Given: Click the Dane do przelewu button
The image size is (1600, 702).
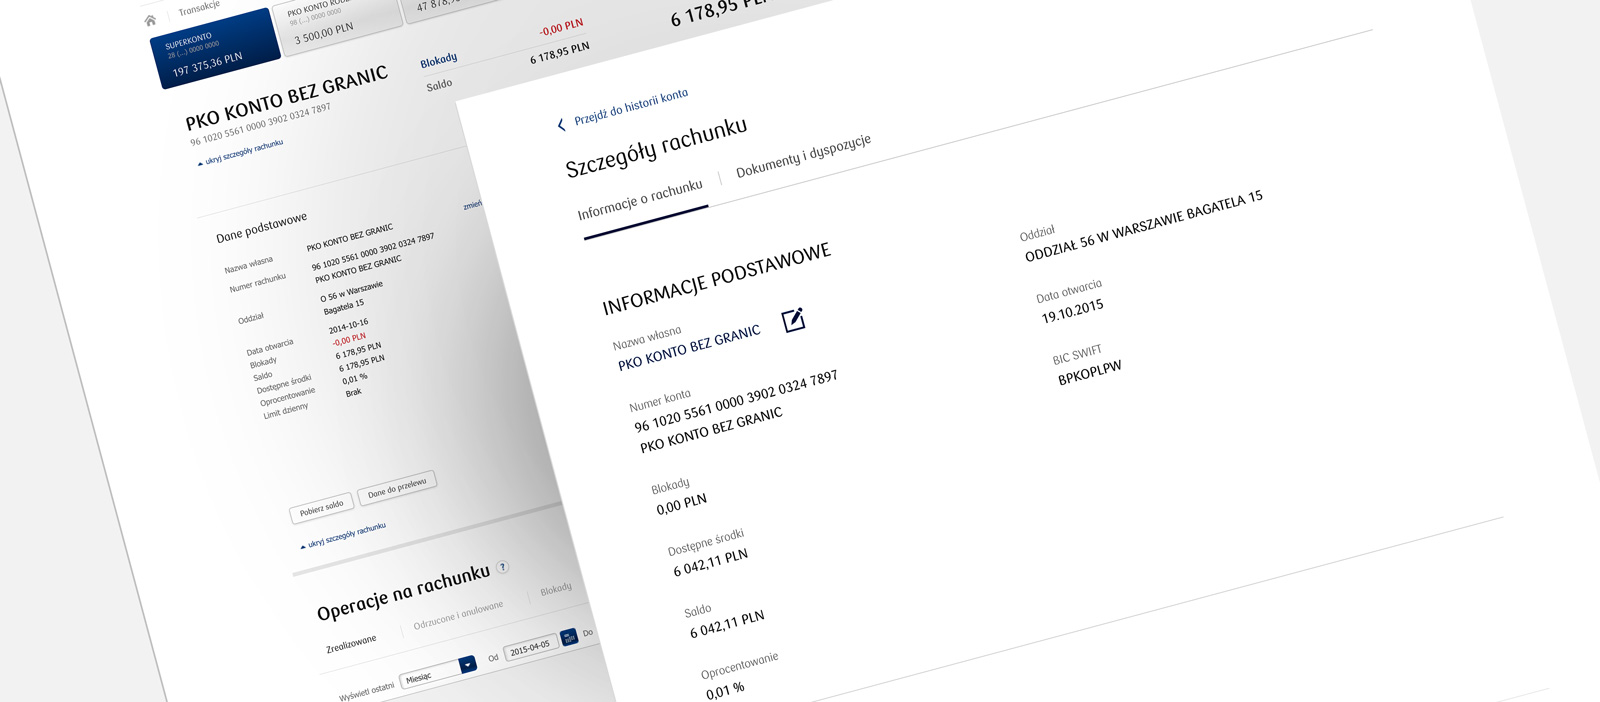Looking at the screenshot, I should (397, 488).
